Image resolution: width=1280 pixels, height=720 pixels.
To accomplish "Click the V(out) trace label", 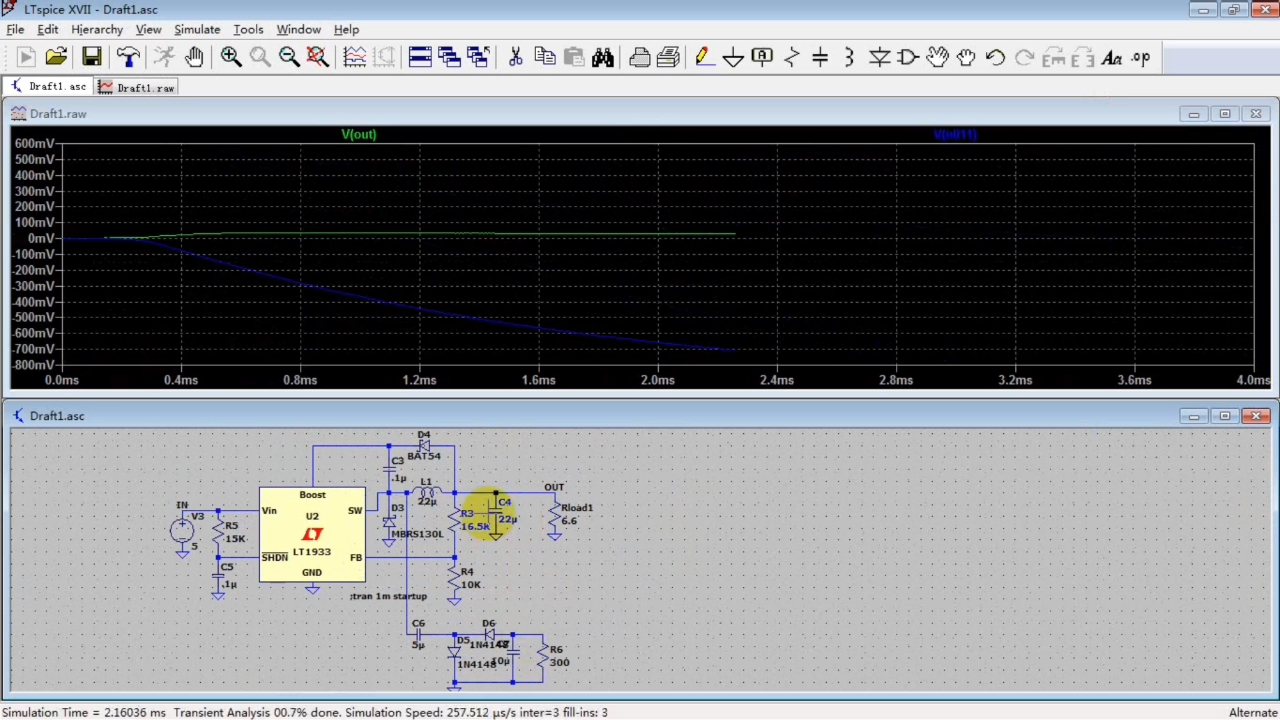I will tap(359, 134).
